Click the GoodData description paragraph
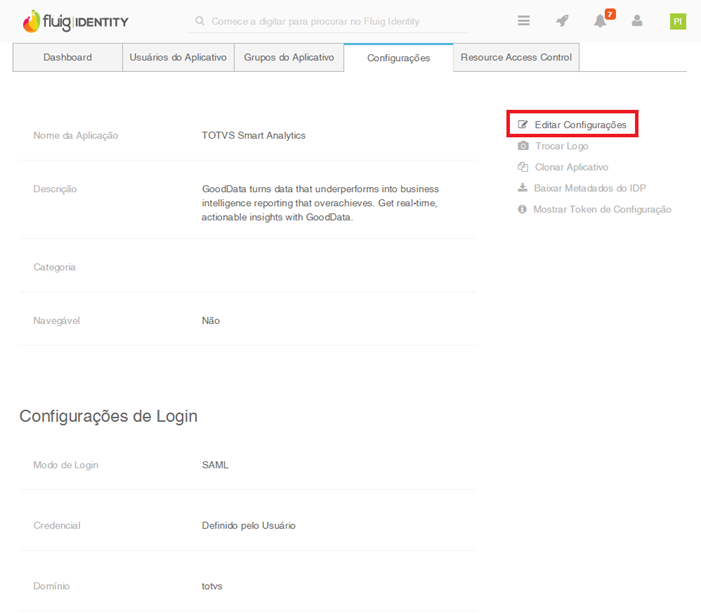 (x=320, y=203)
